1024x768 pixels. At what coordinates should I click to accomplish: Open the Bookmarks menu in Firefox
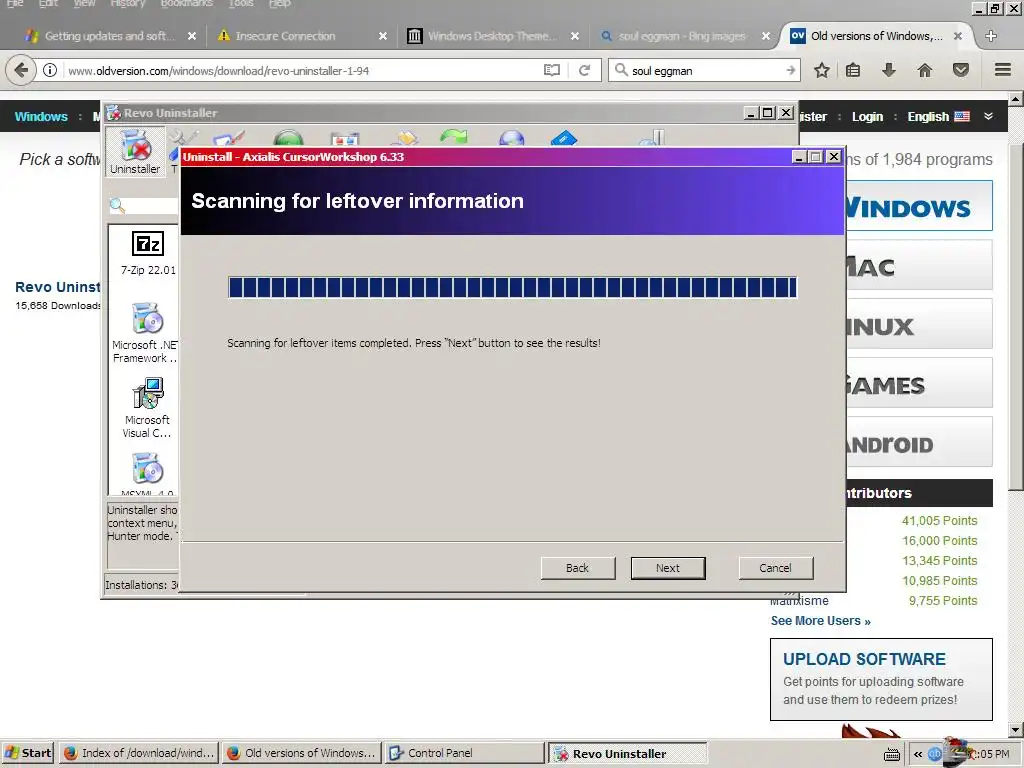186,4
